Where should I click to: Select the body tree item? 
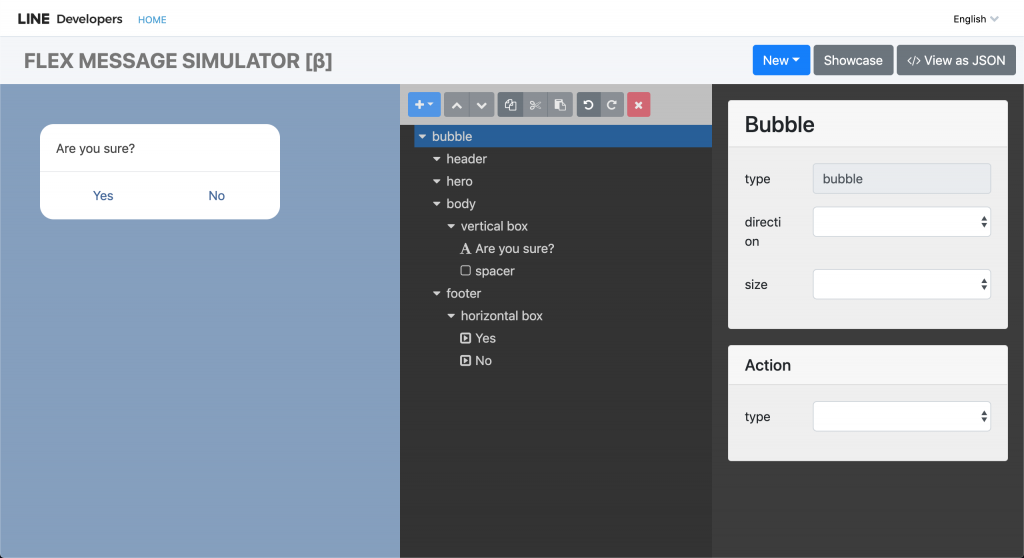point(460,204)
